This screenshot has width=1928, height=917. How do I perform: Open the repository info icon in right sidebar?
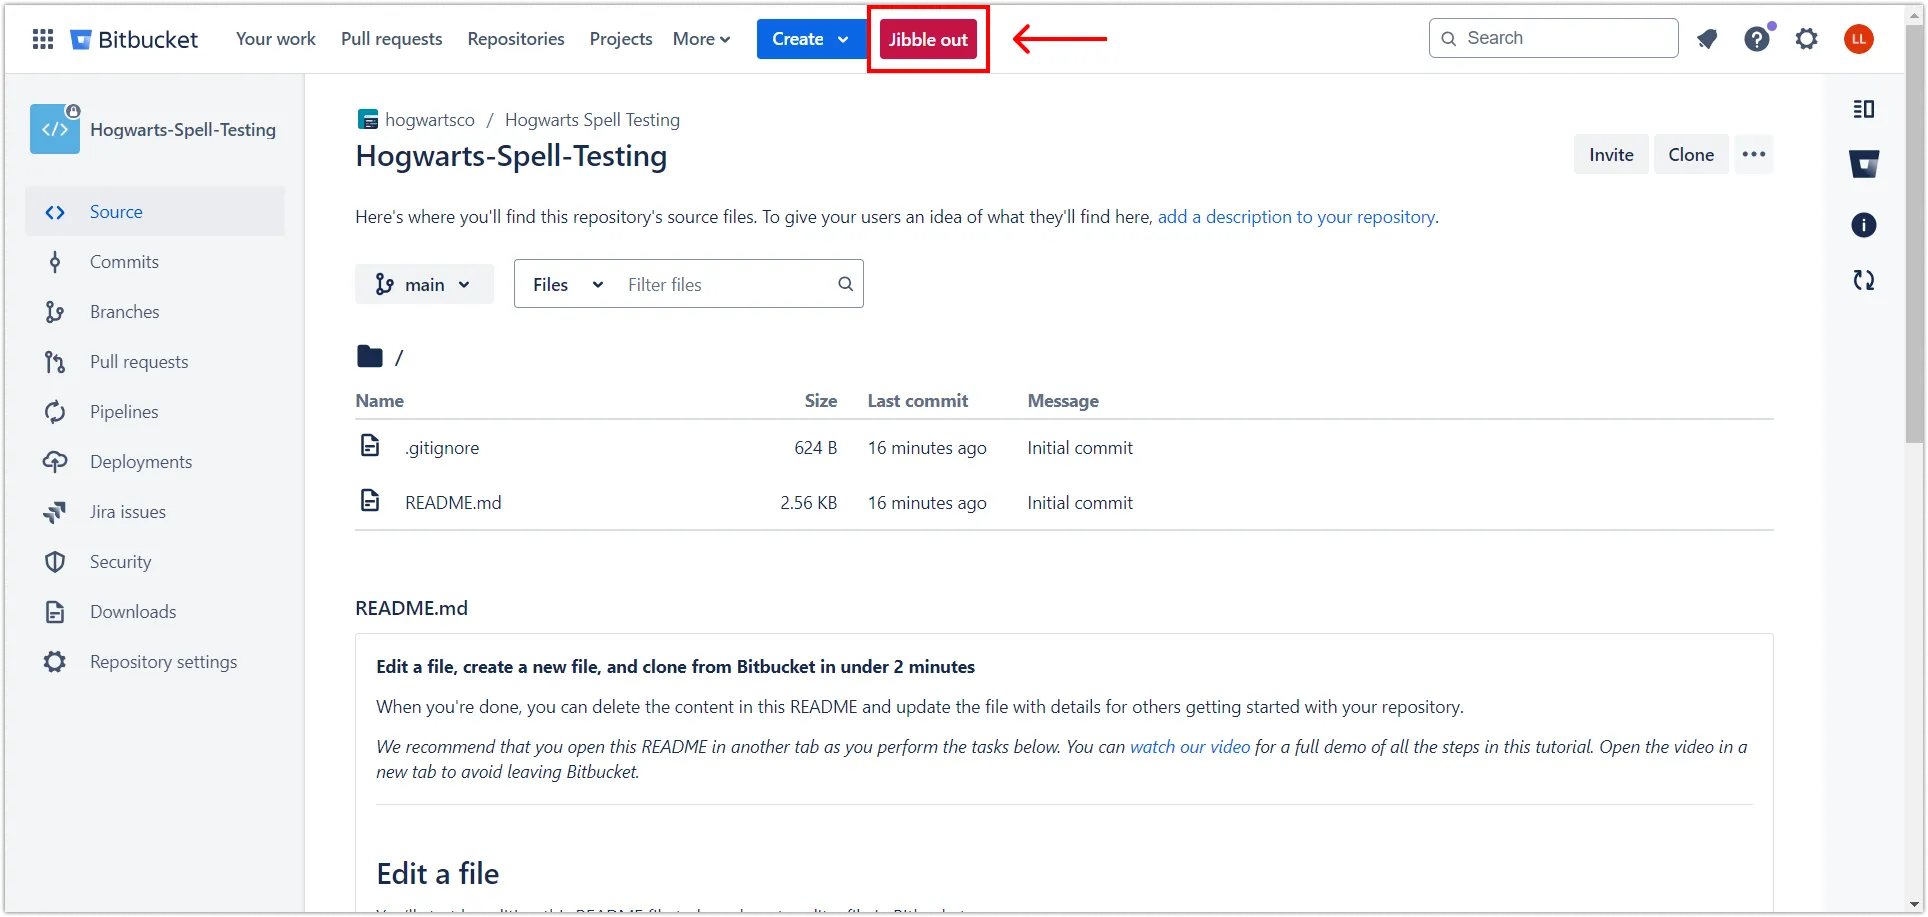click(1863, 225)
